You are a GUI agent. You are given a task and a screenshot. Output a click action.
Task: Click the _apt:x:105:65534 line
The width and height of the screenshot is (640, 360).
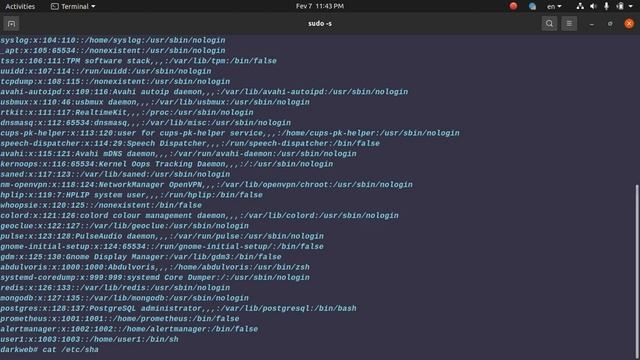tap(113, 51)
